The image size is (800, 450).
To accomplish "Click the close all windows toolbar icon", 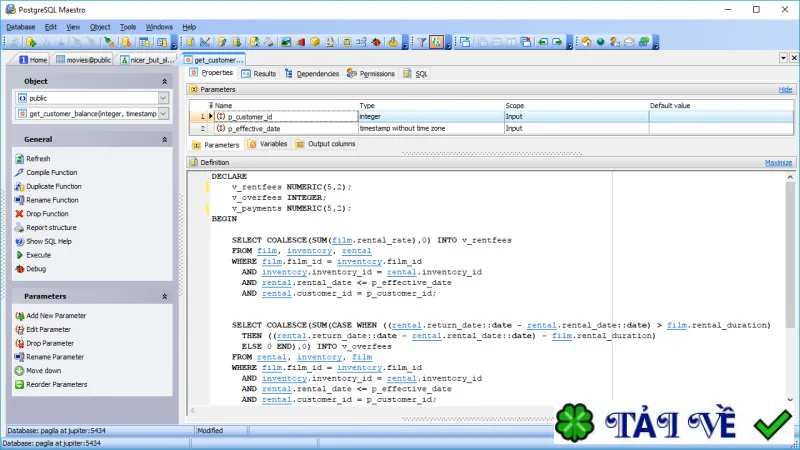I will point(526,42).
